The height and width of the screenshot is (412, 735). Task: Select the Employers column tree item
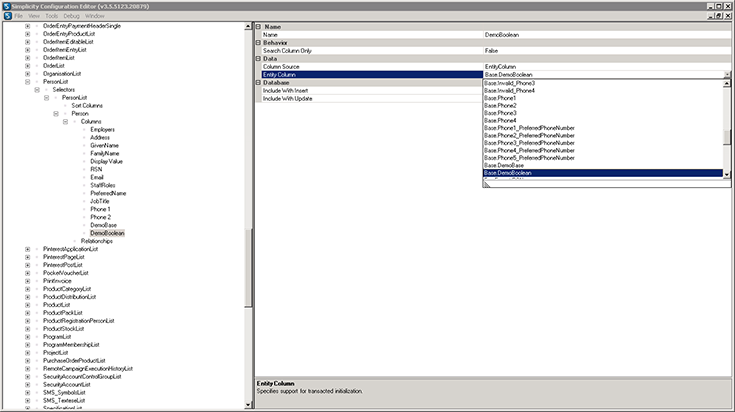click(x=102, y=129)
